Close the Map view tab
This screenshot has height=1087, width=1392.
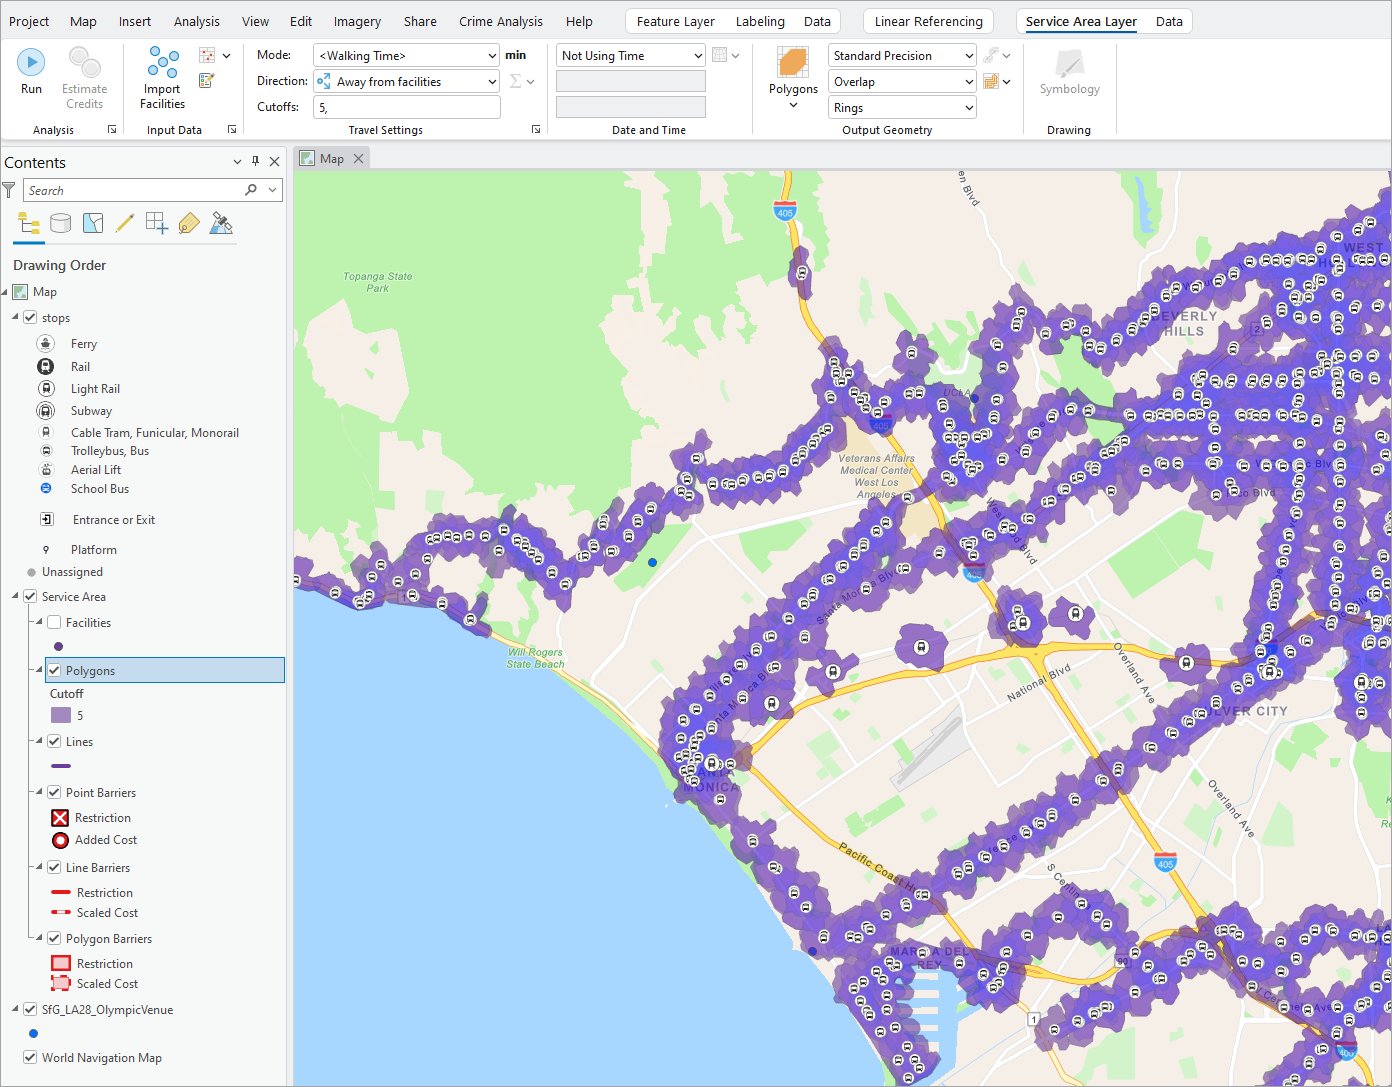359,158
